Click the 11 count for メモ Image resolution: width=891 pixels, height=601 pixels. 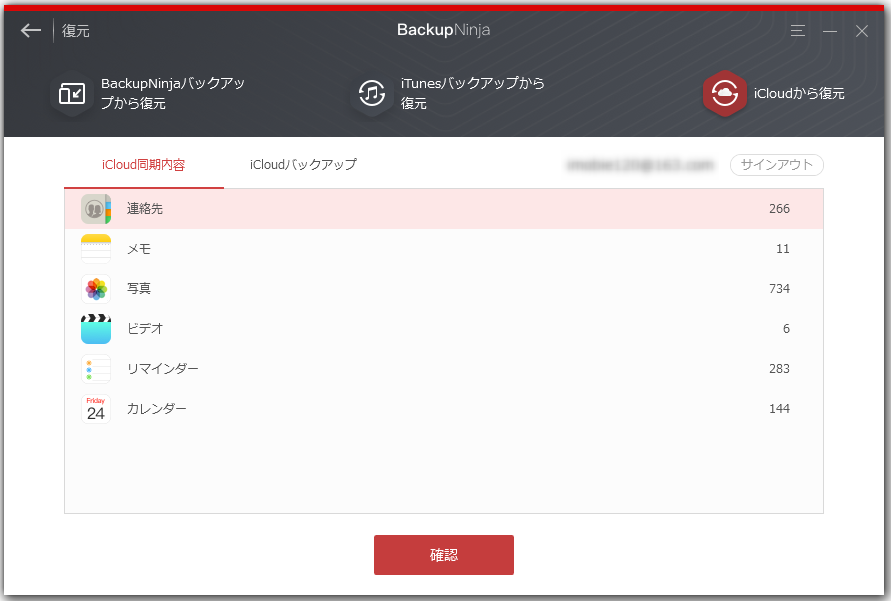pos(782,249)
